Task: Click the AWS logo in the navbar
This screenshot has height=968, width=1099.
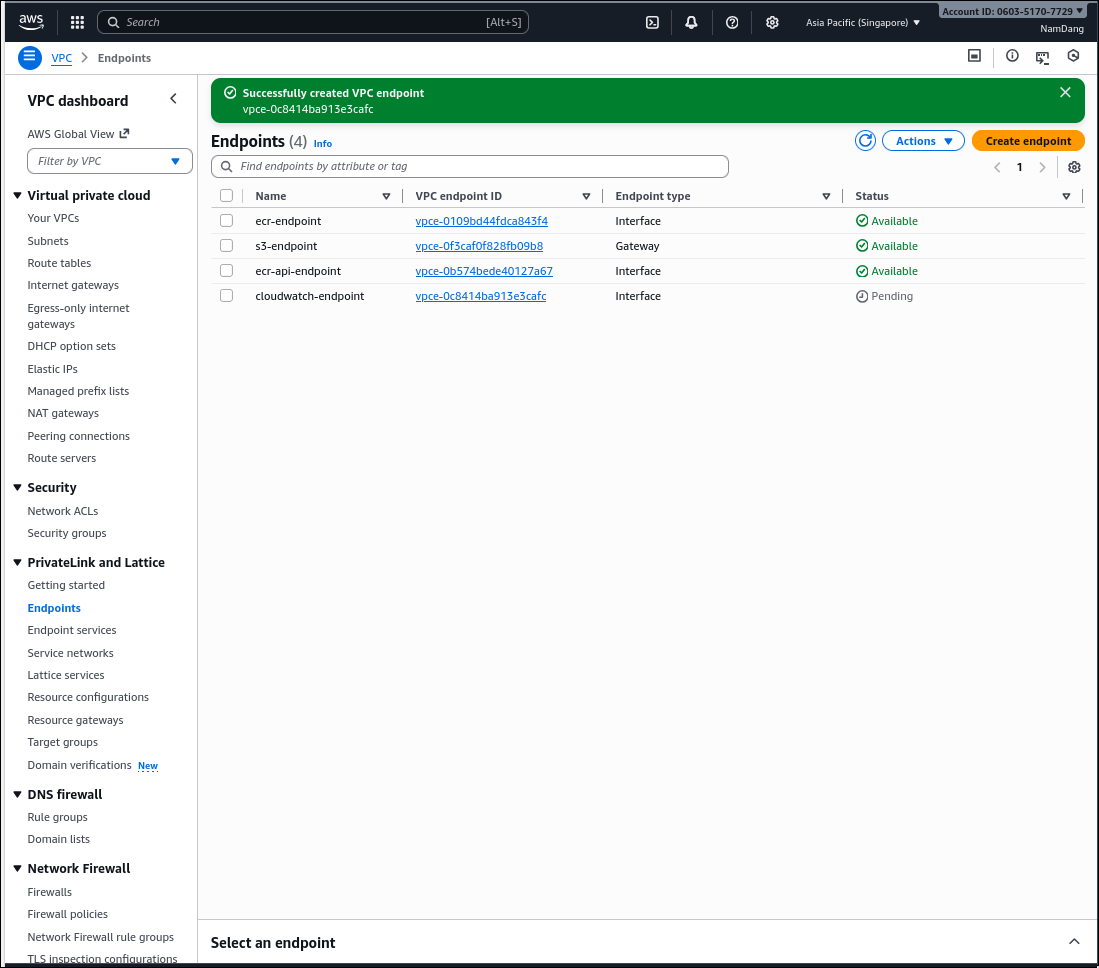Action: click(x=30, y=20)
